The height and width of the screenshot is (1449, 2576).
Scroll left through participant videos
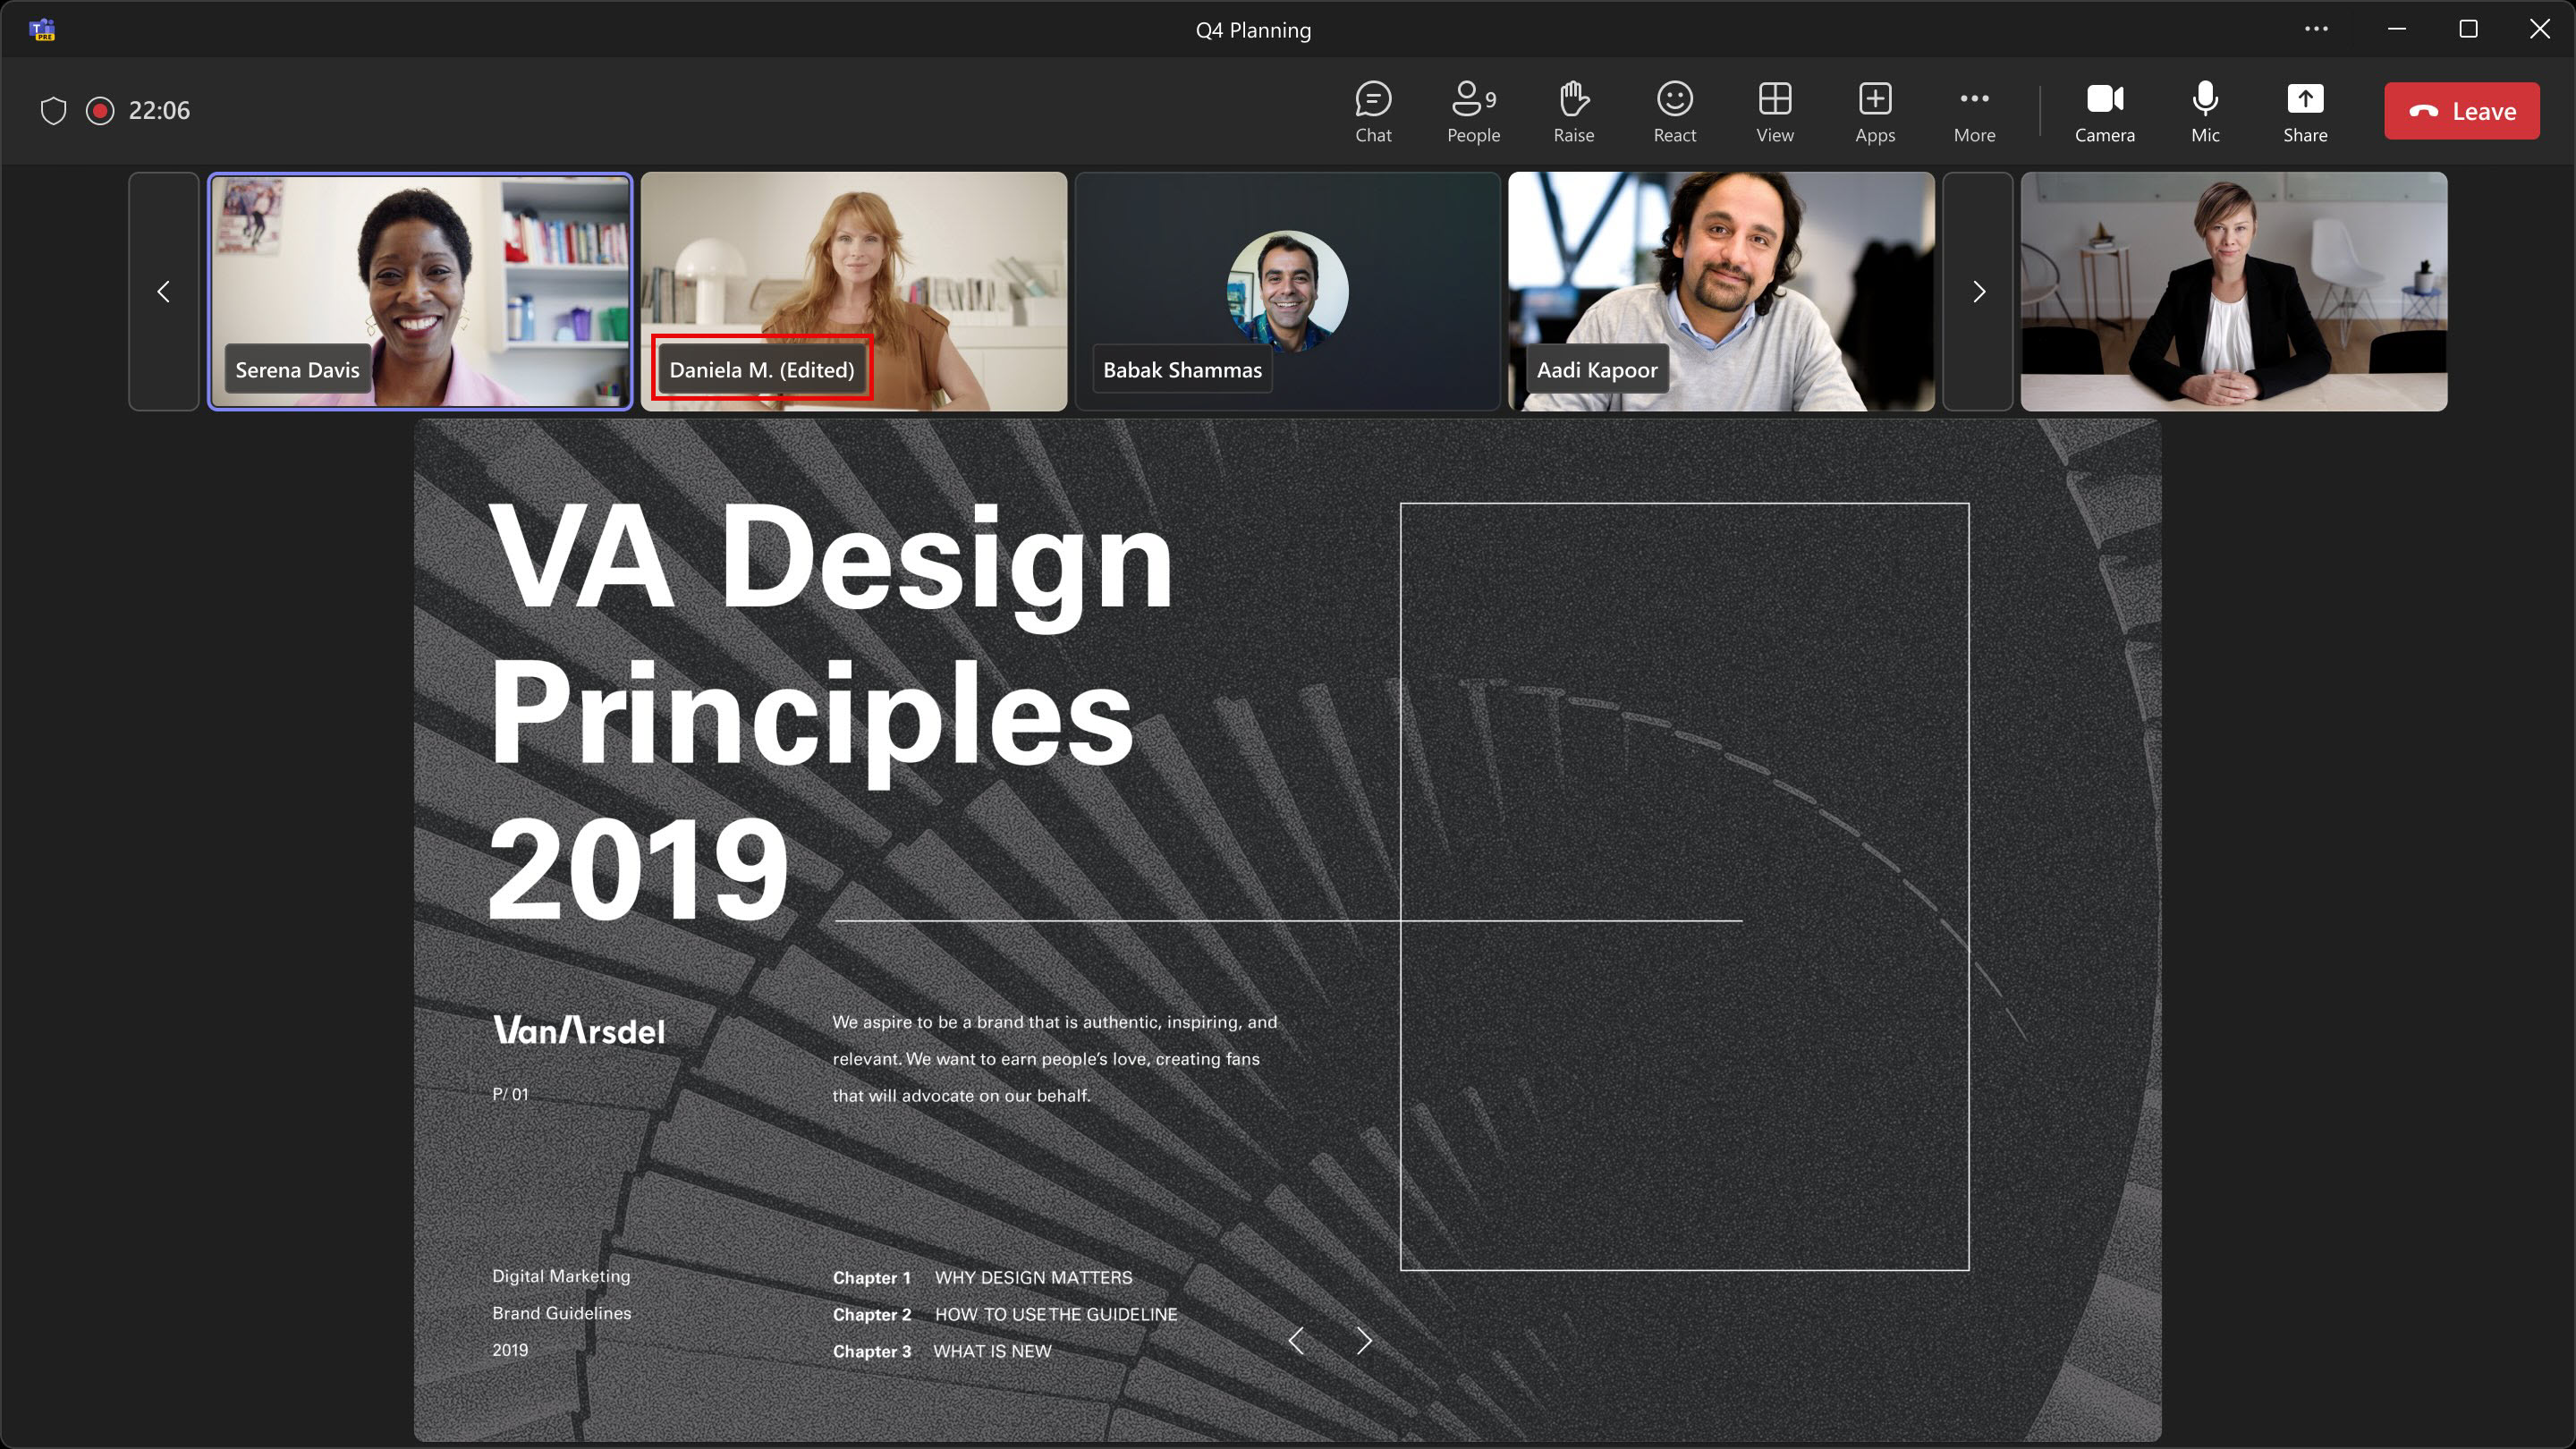pos(163,290)
